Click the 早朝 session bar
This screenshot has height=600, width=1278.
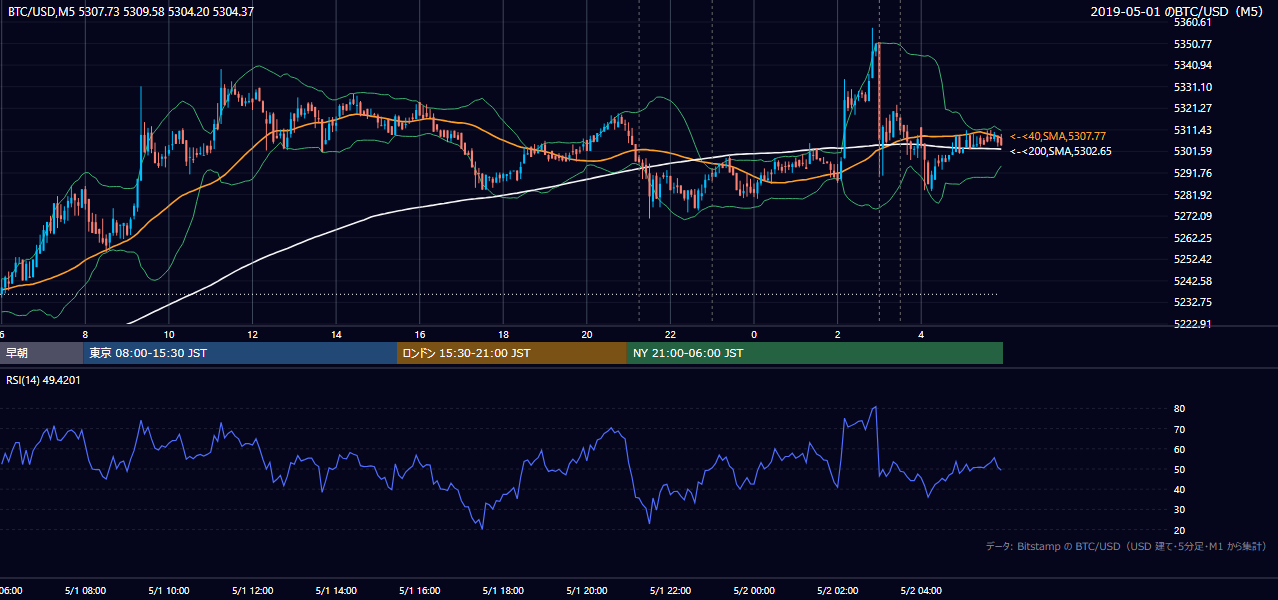click(41, 353)
